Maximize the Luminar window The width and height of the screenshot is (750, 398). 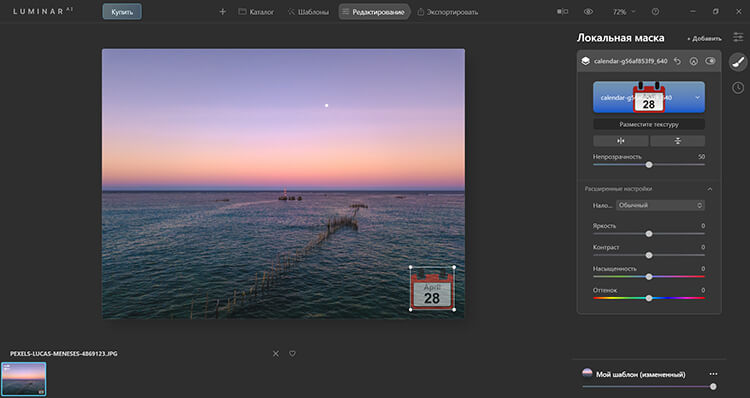click(x=716, y=11)
